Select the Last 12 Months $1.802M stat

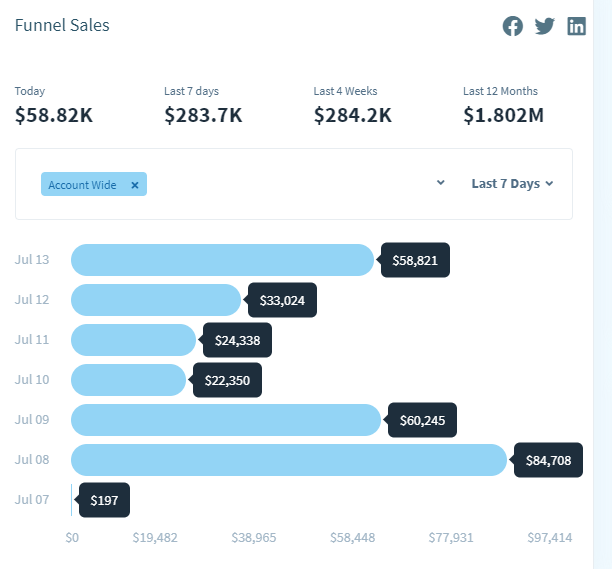click(503, 115)
